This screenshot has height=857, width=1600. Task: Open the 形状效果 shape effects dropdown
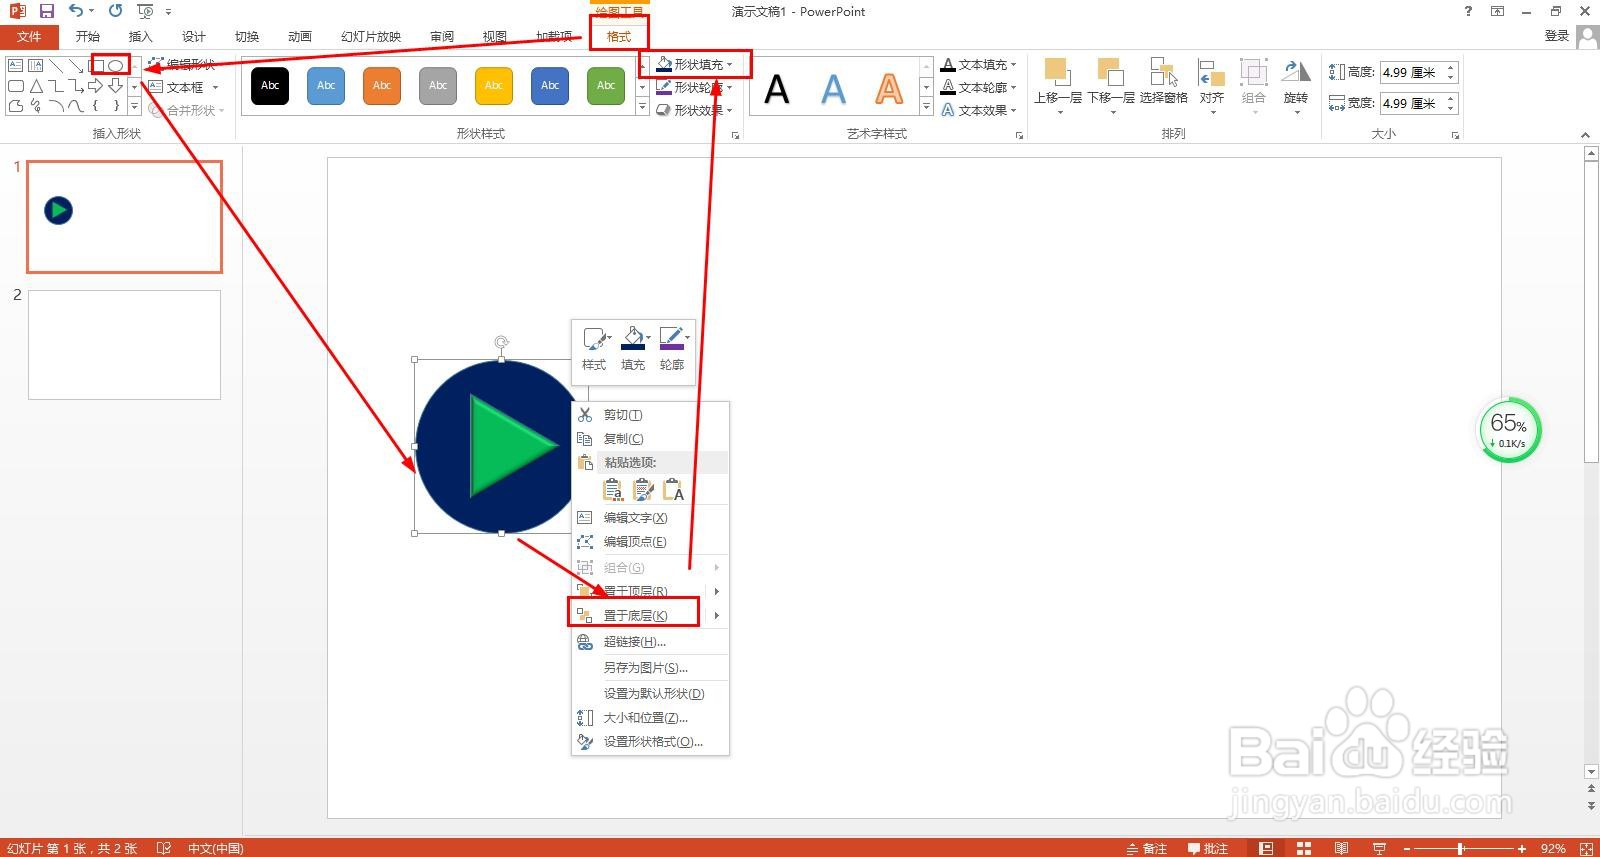[x=695, y=110]
